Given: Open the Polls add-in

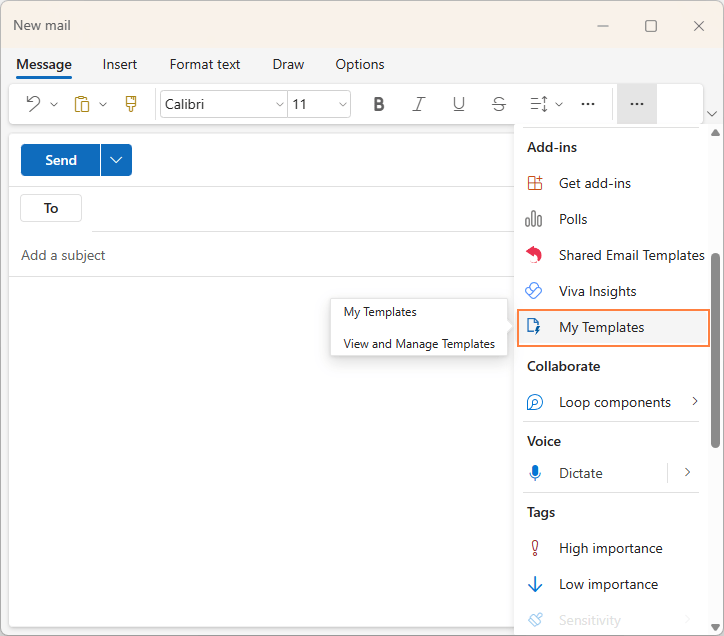Looking at the screenshot, I should pyautogui.click(x=572, y=219).
